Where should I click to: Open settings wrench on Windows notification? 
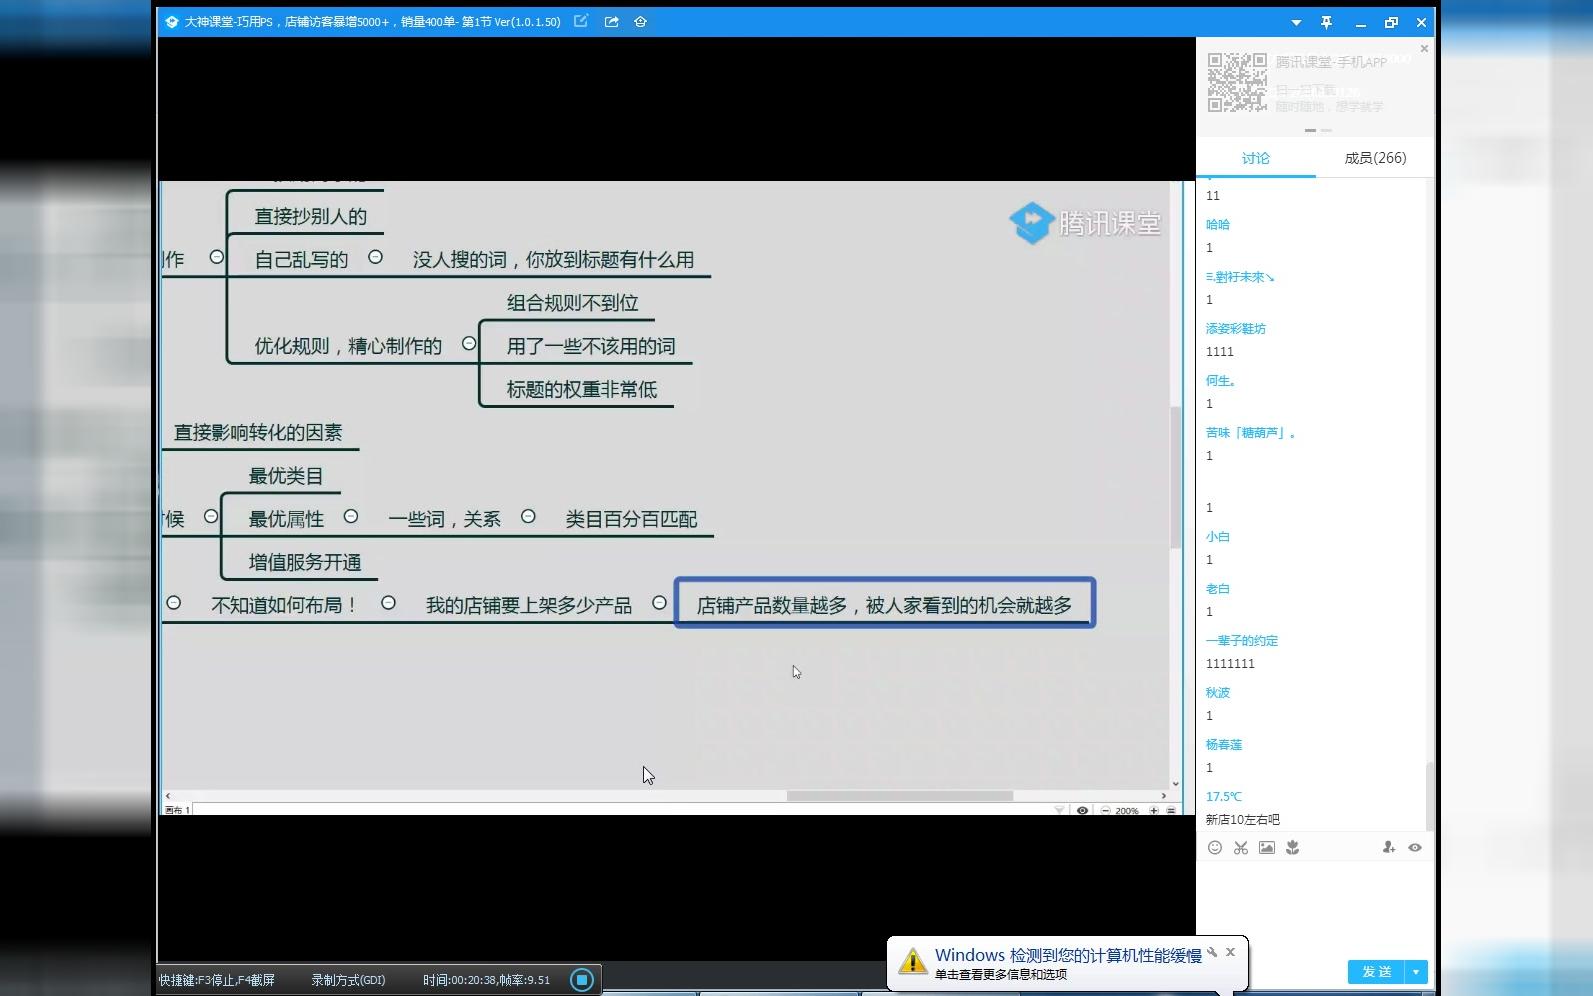[1212, 952]
